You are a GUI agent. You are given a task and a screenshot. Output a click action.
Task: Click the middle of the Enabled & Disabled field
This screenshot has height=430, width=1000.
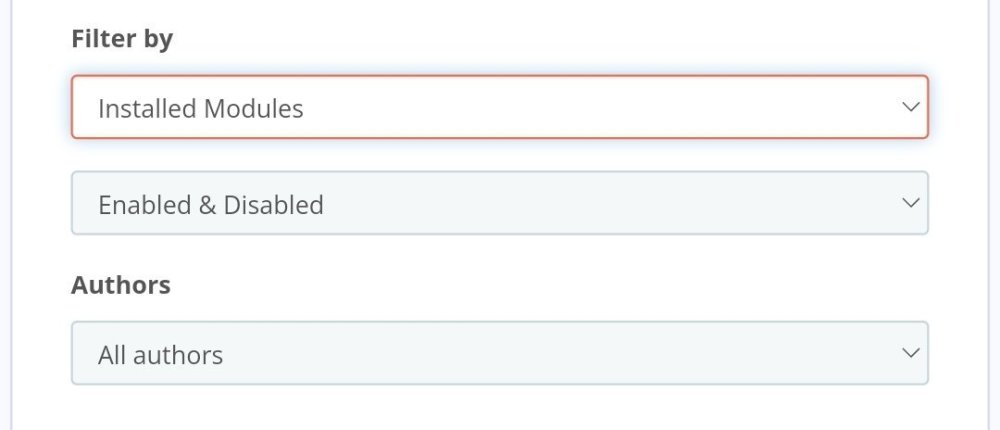tap(499, 204)
